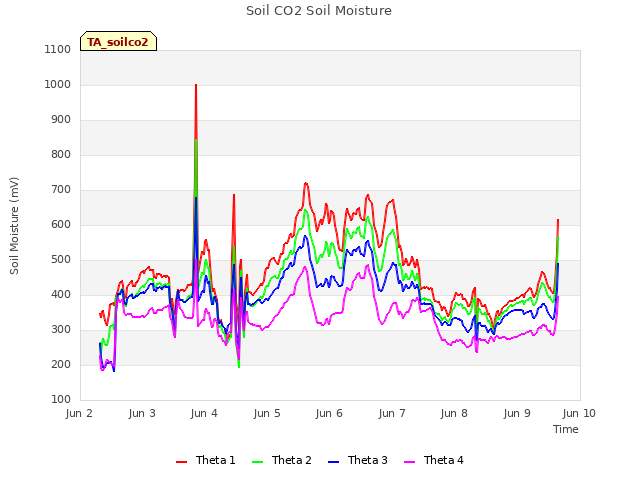640x480 pixels.
Task: Click the chart title Soil CO2 Soil Moisture
Action: (319, 11)
